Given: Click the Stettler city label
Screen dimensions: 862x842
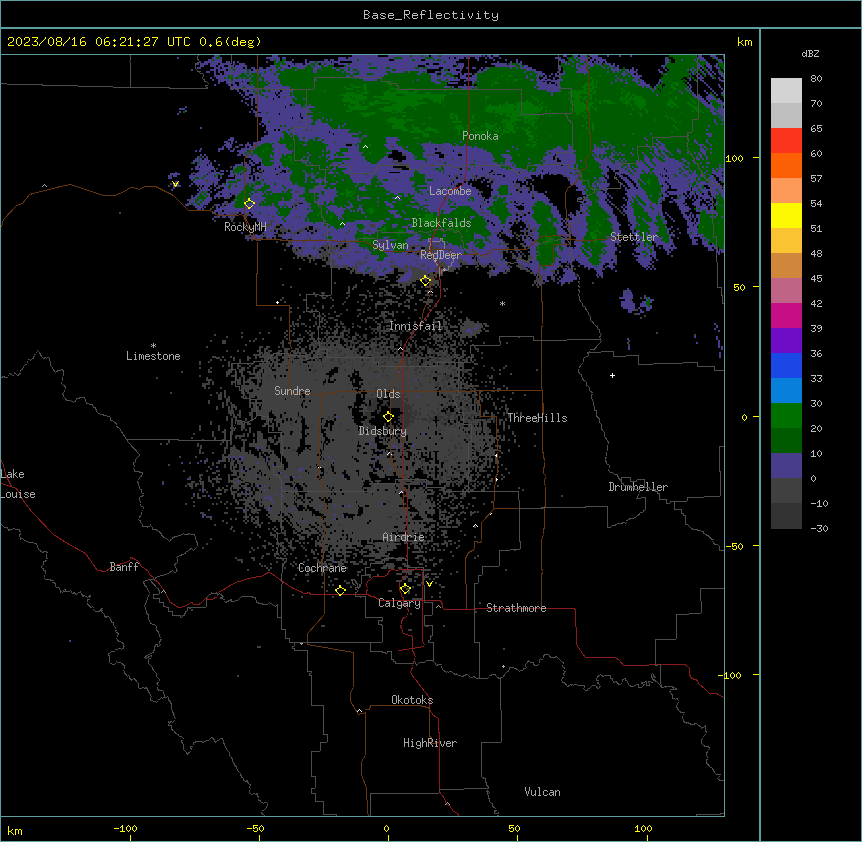Looking at the screenshot, I should pyautogui.click(x=634, y=237).
